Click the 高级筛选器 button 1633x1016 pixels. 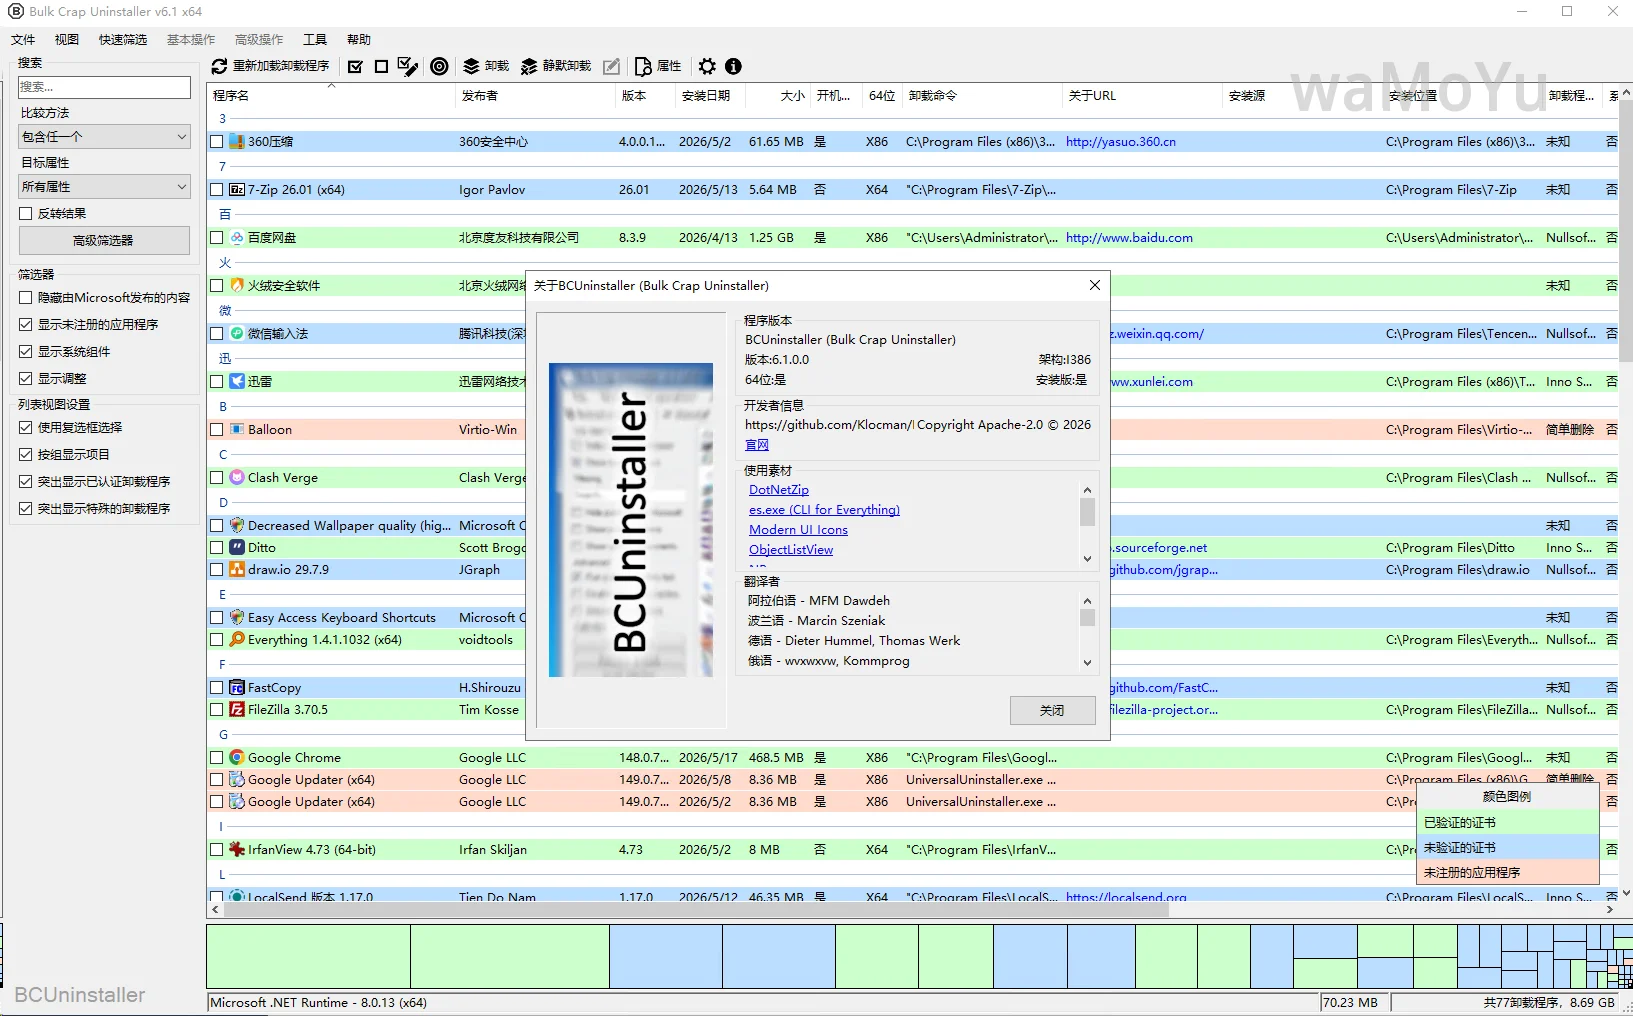click(104, 241)
